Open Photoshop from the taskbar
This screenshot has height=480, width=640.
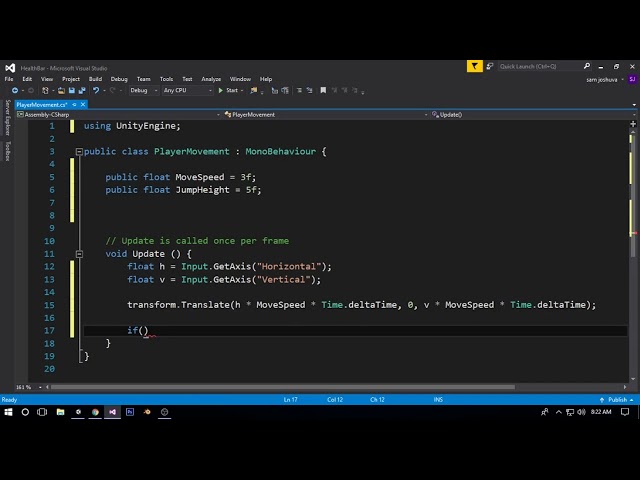click(130, 412)
